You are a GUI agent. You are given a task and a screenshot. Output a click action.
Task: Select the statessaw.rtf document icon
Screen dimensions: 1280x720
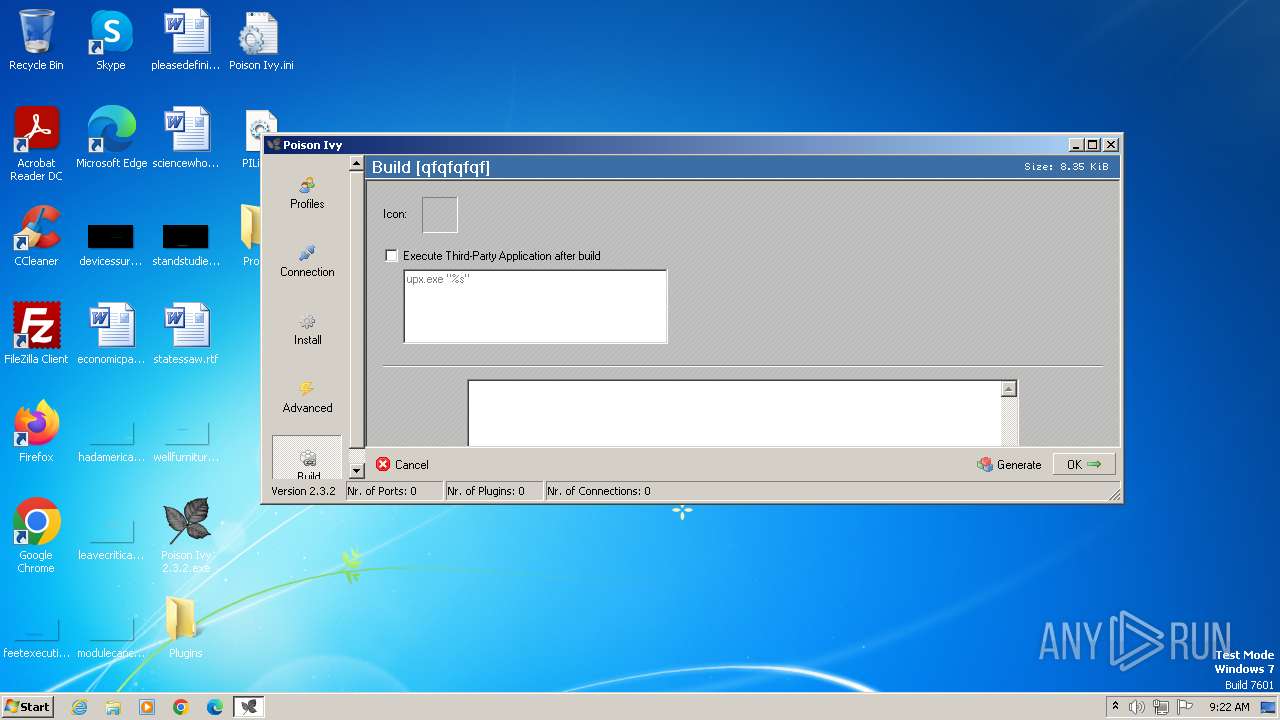pyautogui.click(x=186, y=334)
